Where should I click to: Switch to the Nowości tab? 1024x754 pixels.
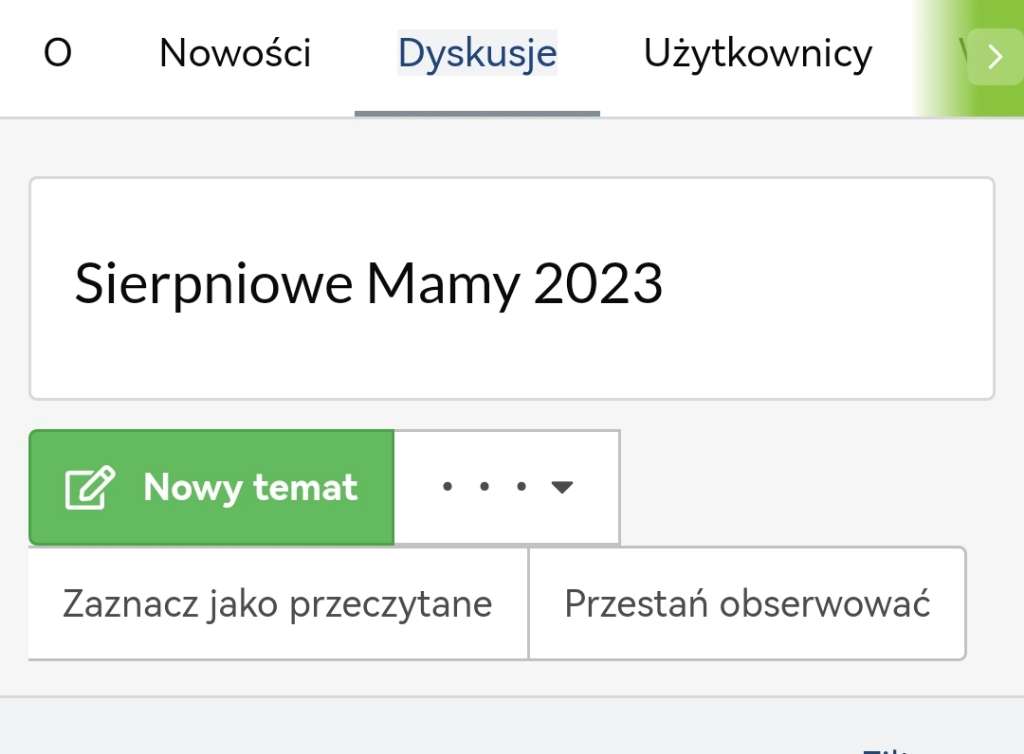[235, 54]
